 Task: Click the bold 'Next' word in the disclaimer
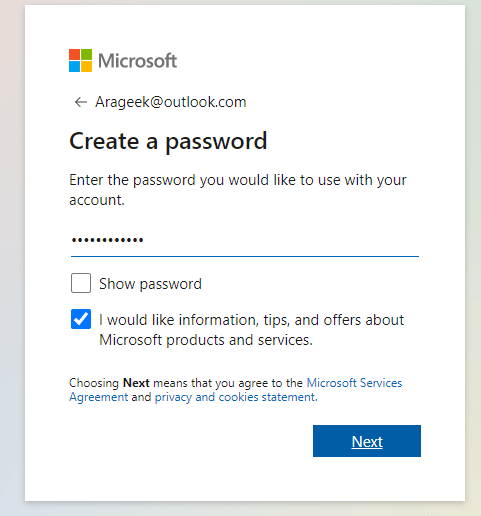coord(136,383)
